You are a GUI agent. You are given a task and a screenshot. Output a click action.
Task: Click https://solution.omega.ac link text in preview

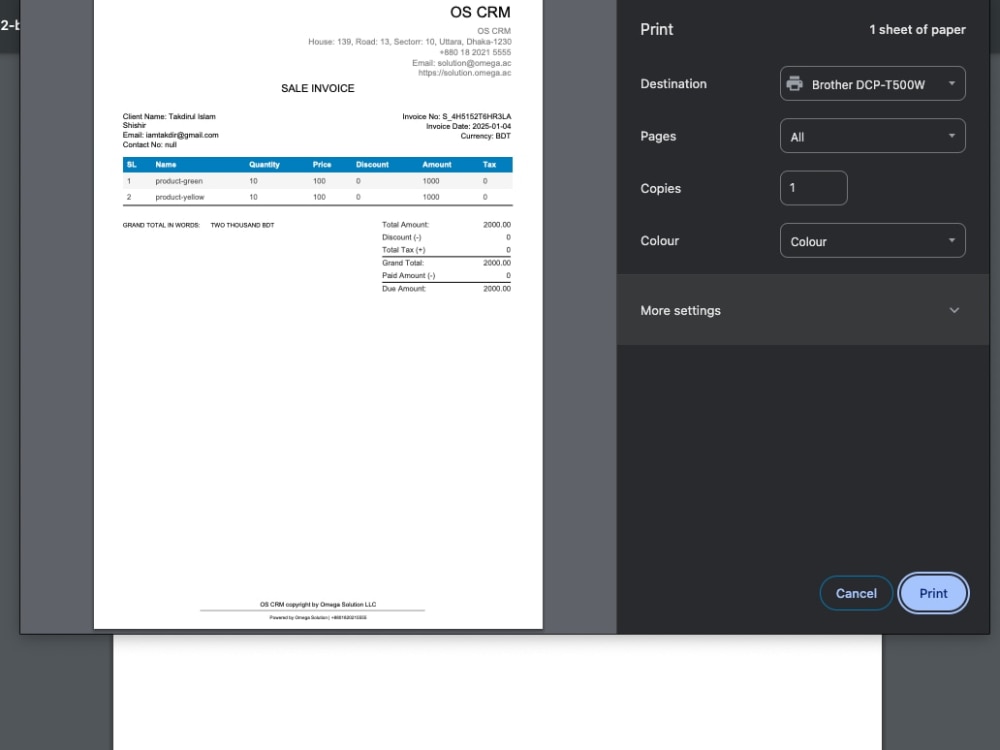tap(465, 73)
